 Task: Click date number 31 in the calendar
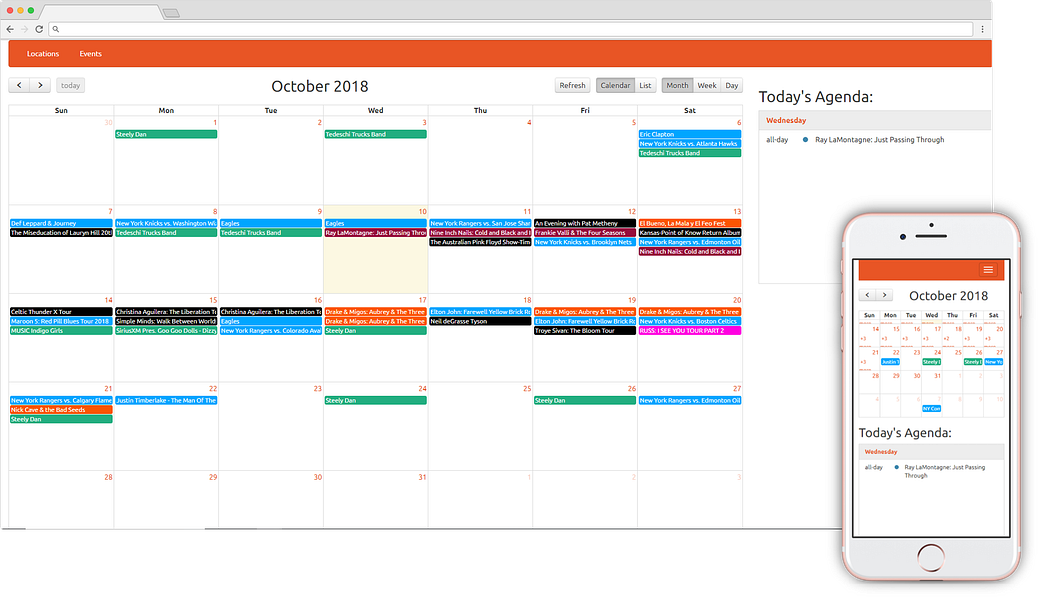(x=422, y=477)
